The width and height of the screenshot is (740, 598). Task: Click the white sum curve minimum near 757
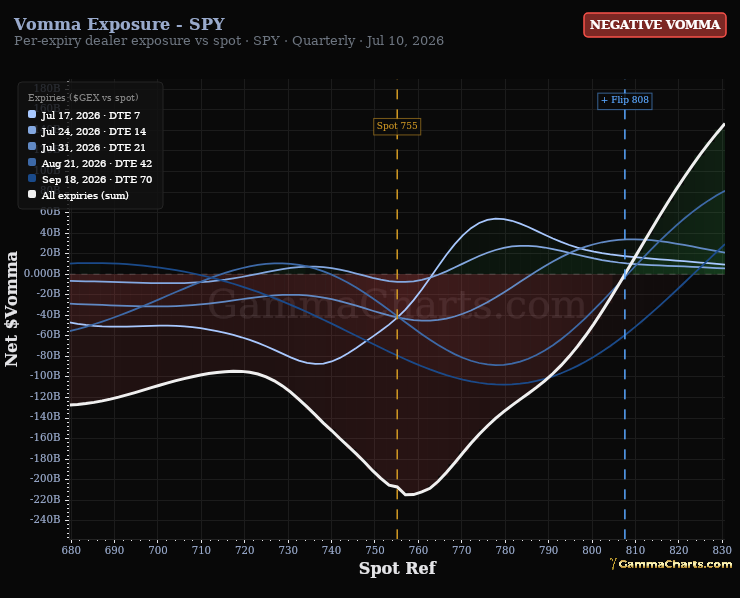click(x=406, y=495)
